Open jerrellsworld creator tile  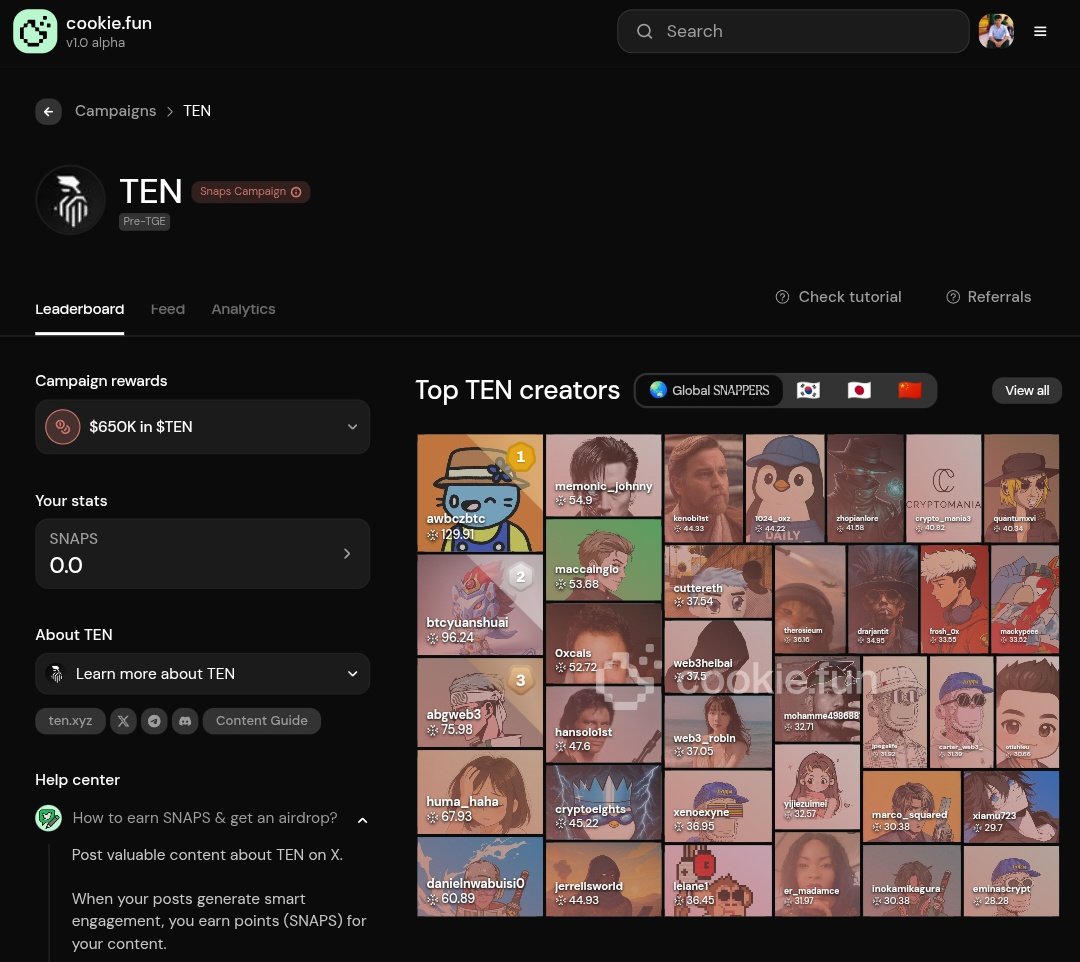[603, 879]
